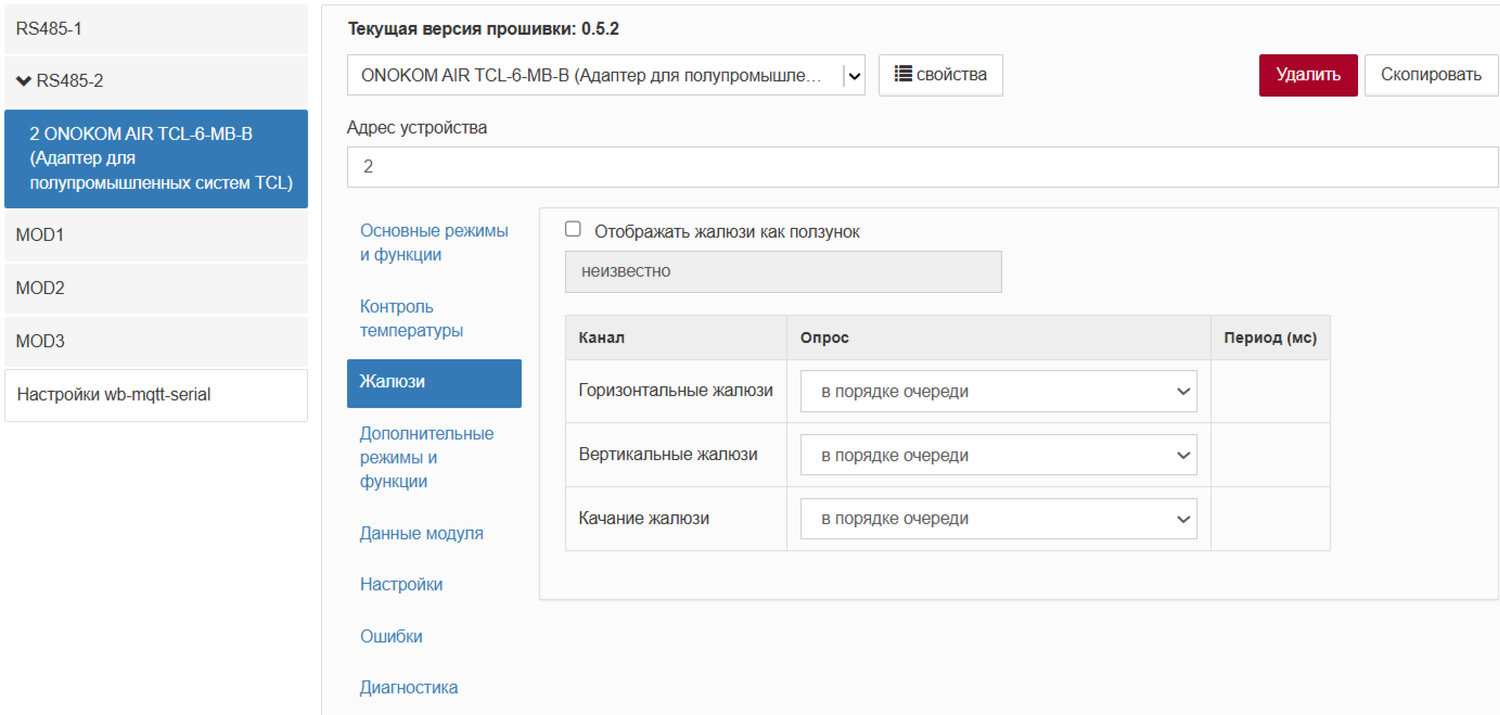Screen dimensions: 1500x715
Task: Click the red Удалить button
Action: pos(1308,75)
